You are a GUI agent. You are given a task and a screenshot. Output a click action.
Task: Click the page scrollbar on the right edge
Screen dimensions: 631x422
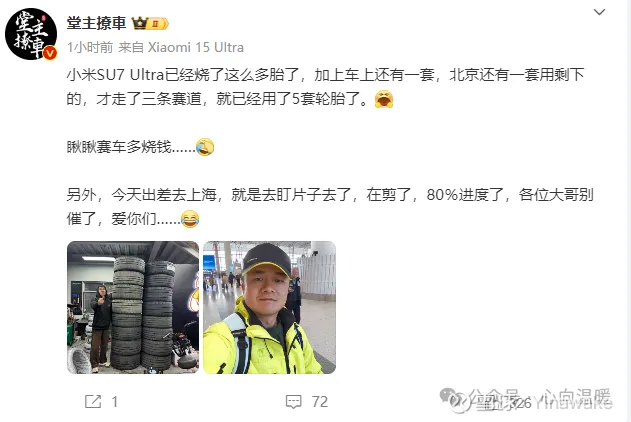[629, 211]
